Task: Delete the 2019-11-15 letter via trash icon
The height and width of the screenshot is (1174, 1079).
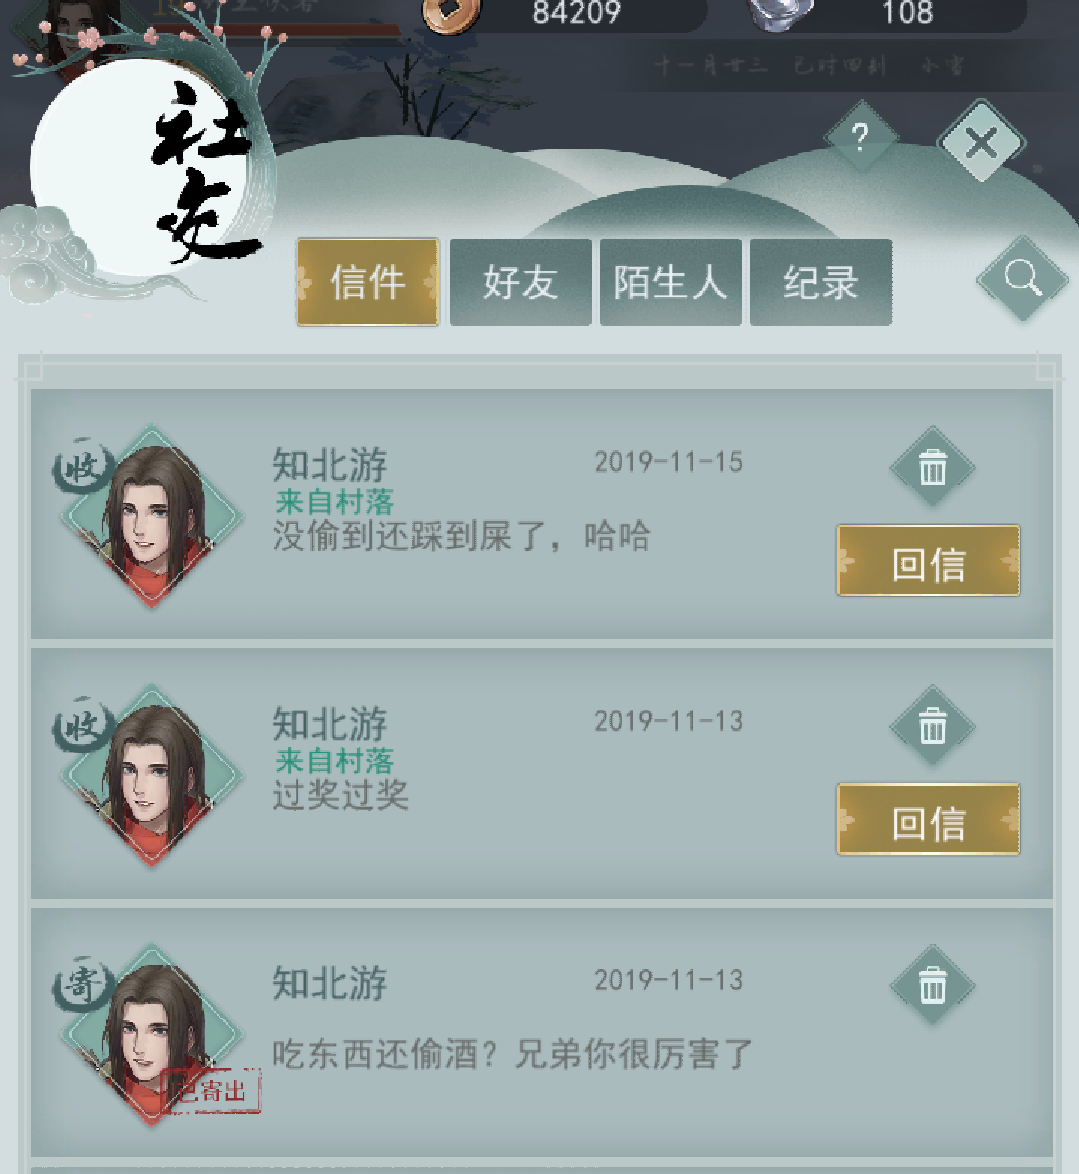Action: pos(932,468)
